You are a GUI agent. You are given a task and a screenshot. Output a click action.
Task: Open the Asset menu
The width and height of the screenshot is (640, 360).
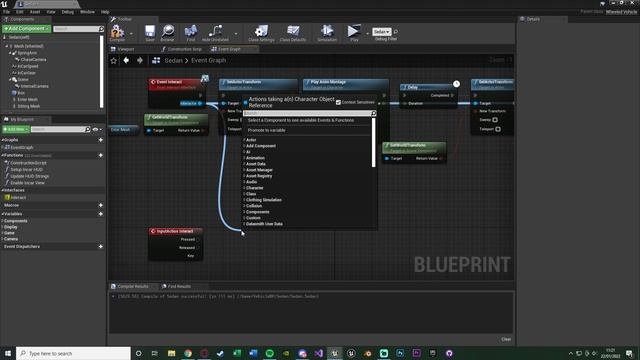point(35,12)
